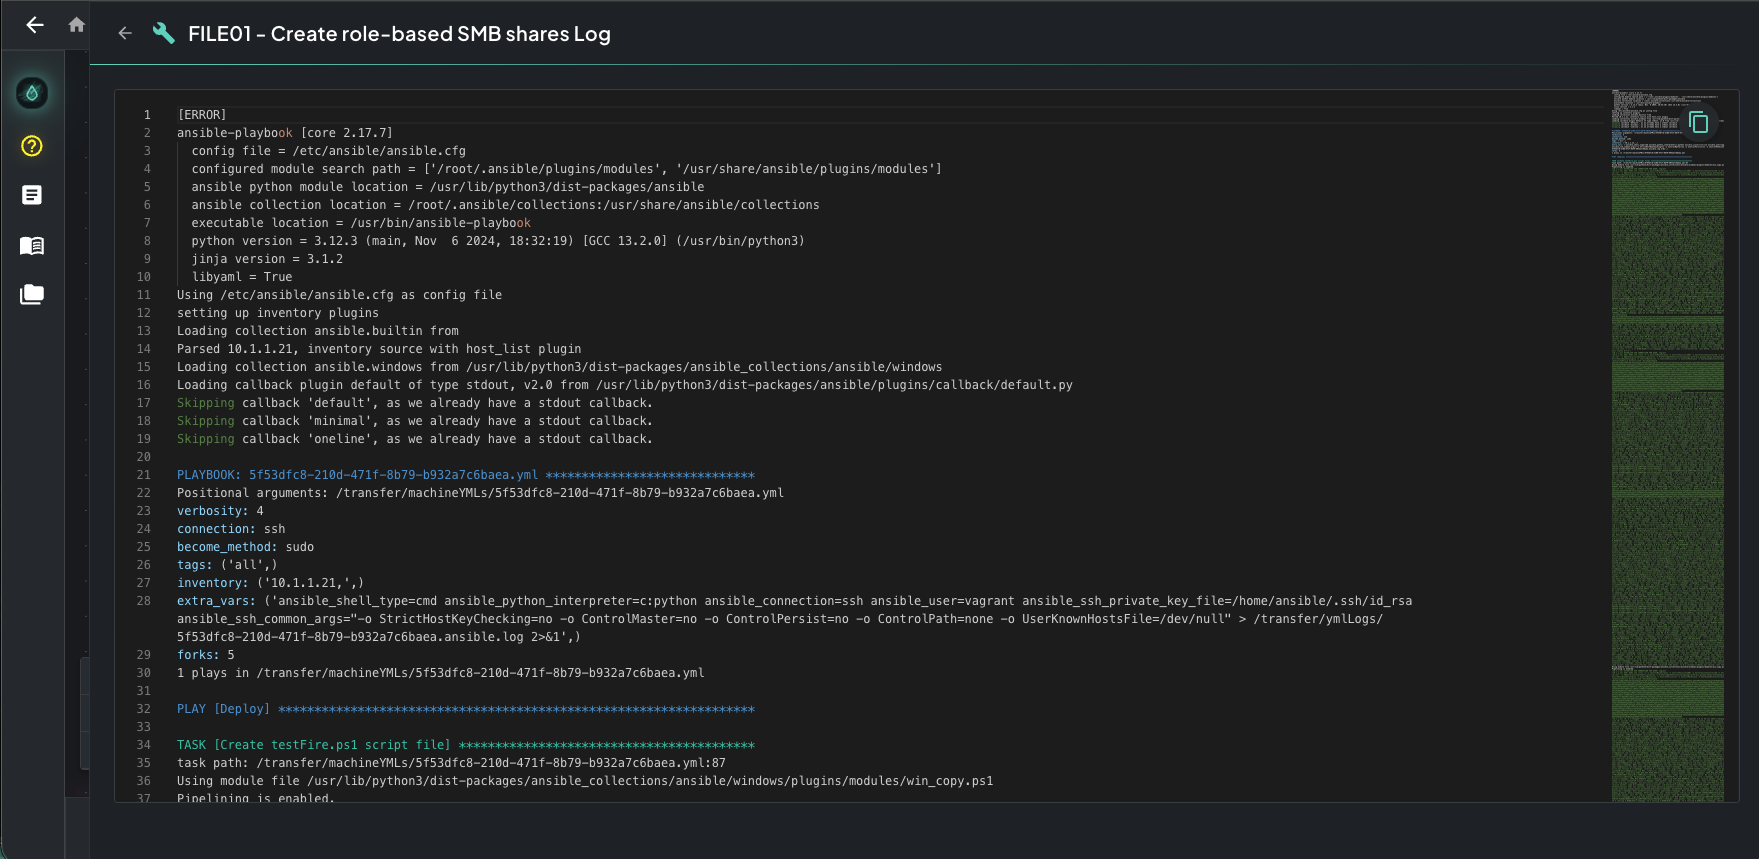Open the stacked folders icon in the sidebar
The height and width of the screenshot is (859, 1759).
32,294
